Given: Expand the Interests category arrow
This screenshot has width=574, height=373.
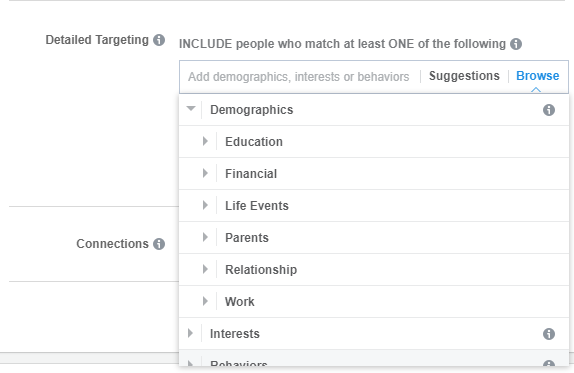Looking at the screenshot, I should click(x=190, y=333).
